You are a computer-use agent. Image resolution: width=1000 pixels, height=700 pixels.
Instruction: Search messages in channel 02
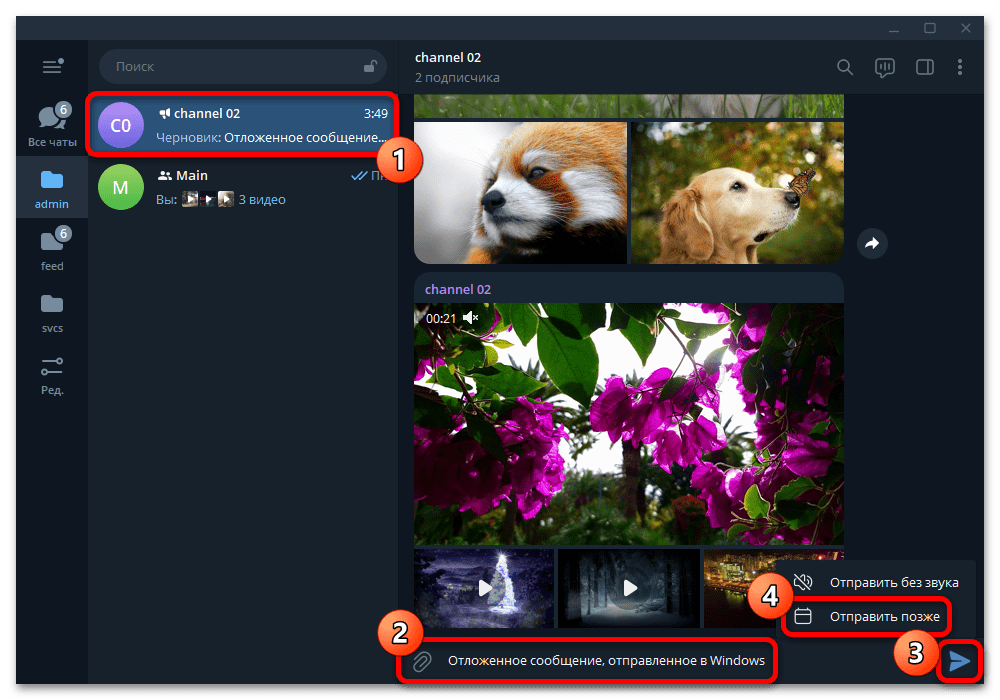tap(844, 67)
